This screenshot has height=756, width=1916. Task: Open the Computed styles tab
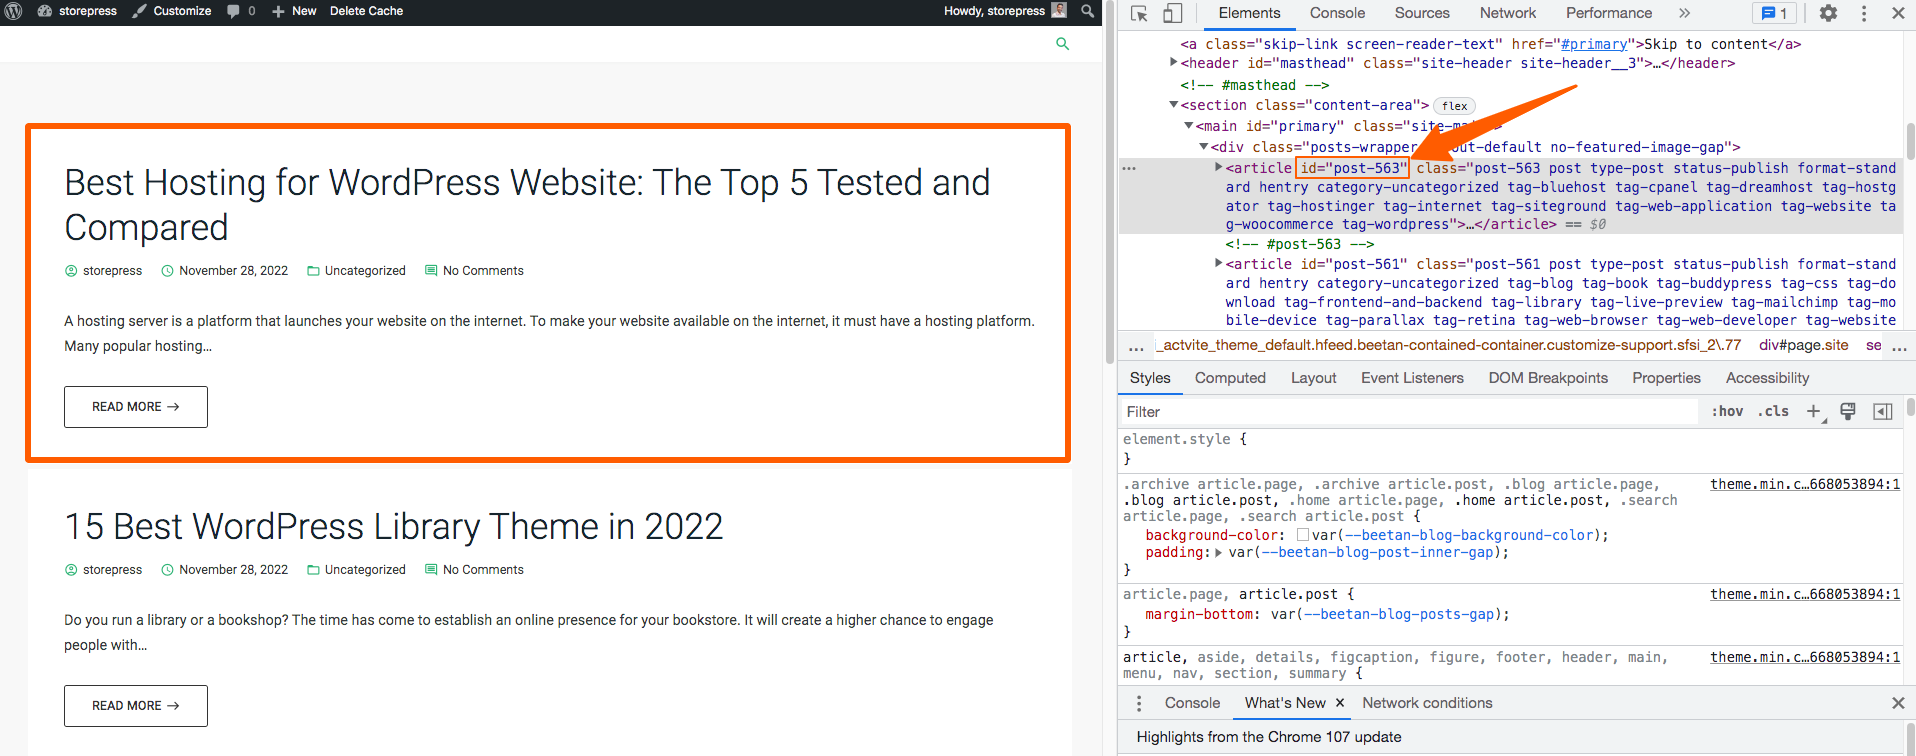(1229, 378)
